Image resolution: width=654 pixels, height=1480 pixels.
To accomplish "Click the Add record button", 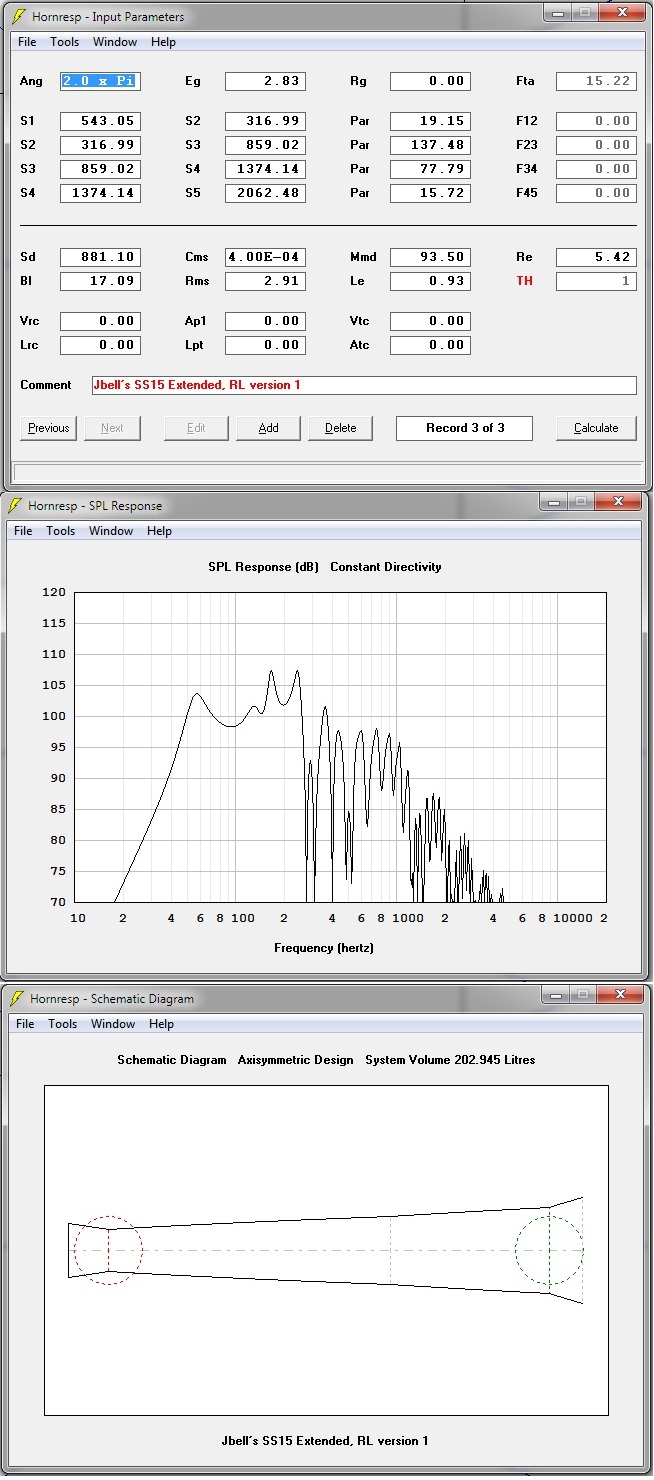I will coord(269,428).
